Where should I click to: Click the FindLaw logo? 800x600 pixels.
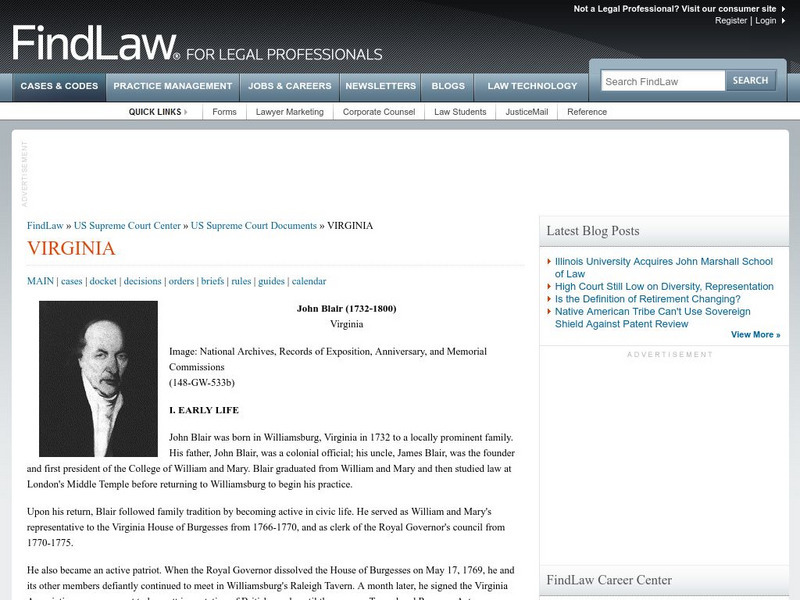coord(197,44)
